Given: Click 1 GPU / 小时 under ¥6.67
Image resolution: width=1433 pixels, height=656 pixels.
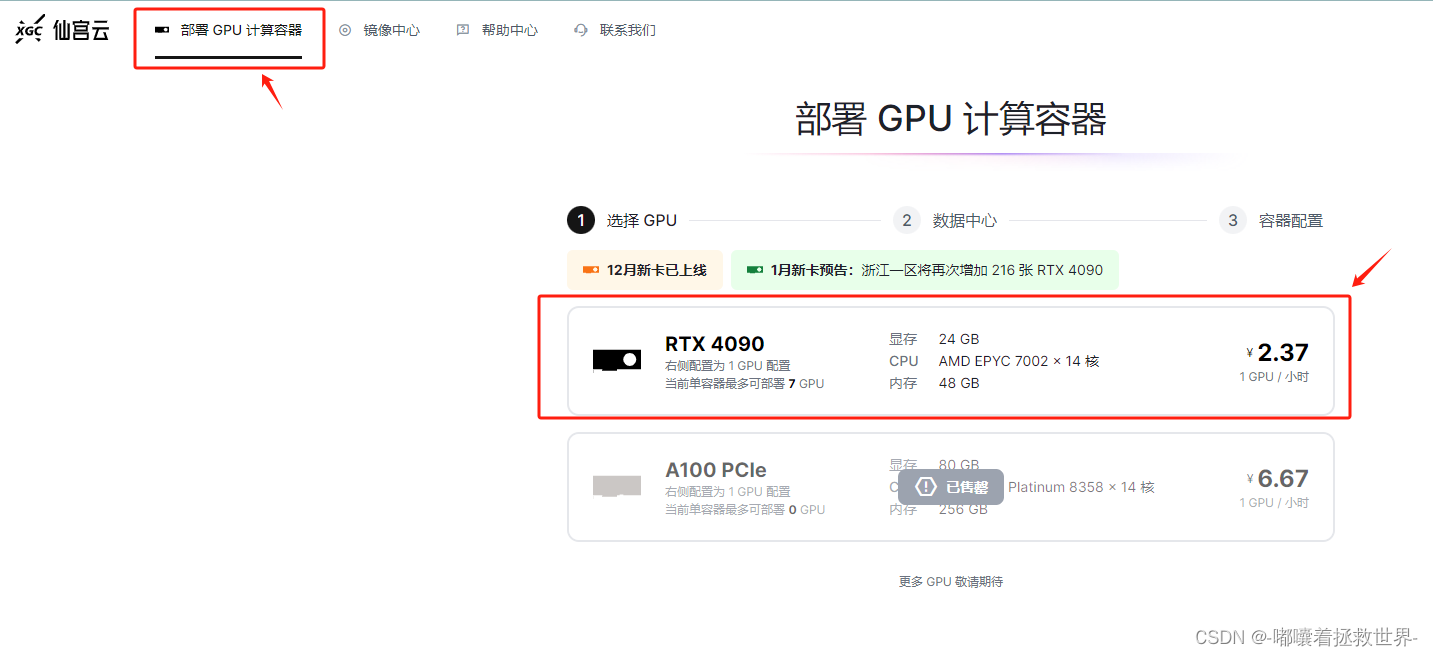Looking at the screenshot, I should 1274,503.
